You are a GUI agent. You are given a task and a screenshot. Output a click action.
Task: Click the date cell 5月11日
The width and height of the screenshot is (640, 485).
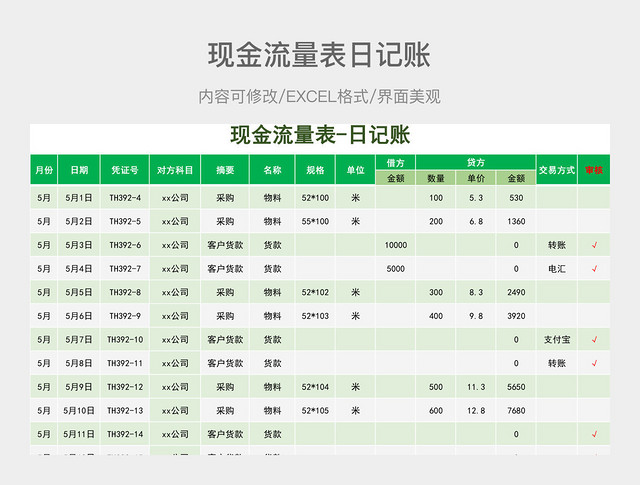pos(79,434)
